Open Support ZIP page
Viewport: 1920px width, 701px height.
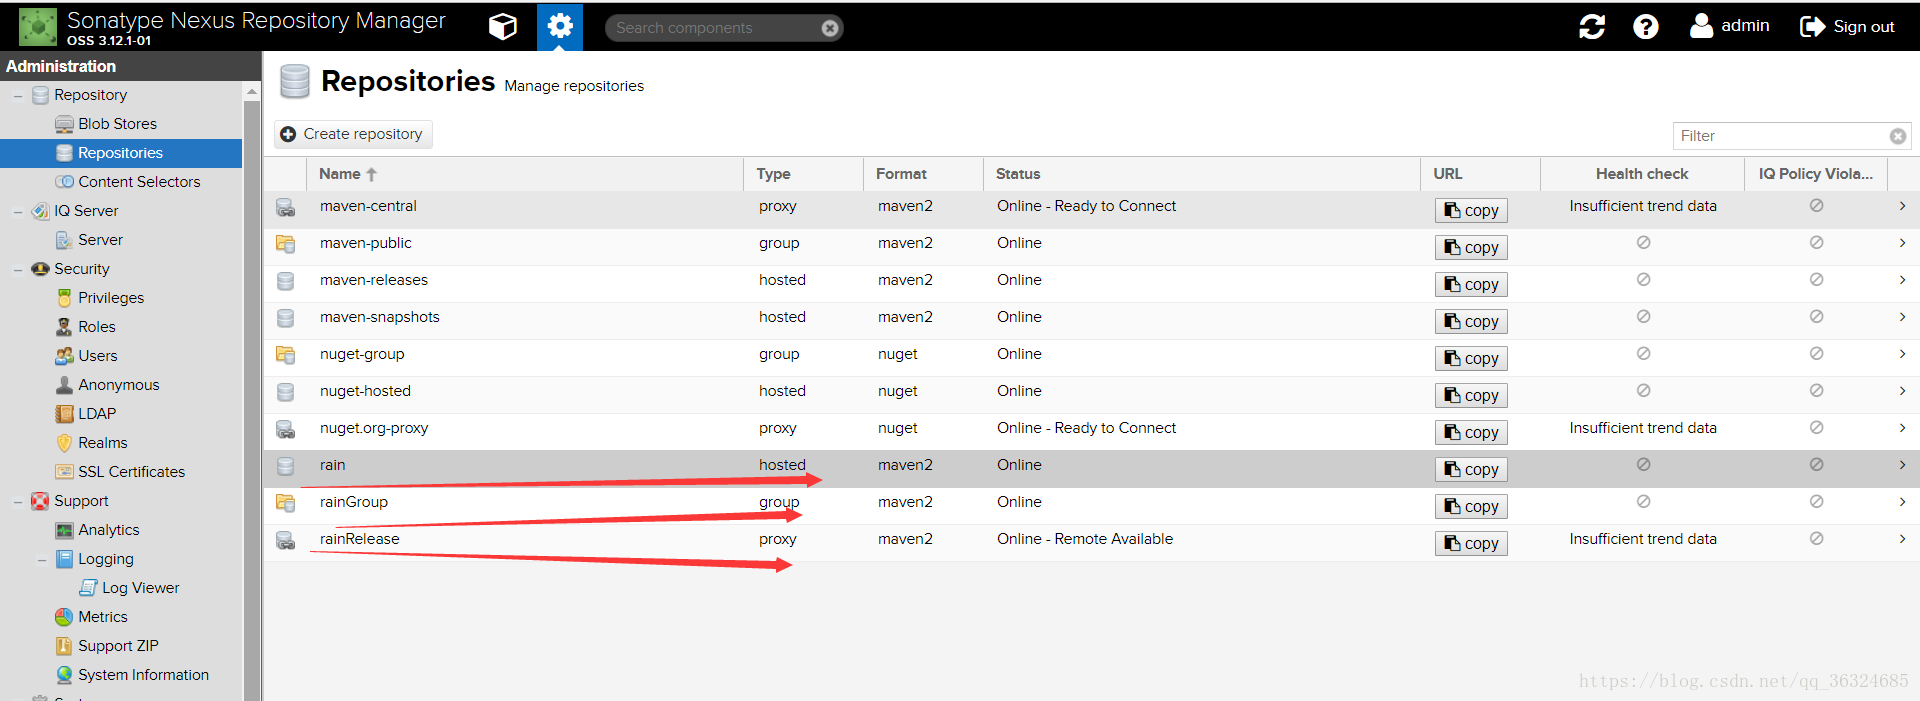click(x=118, y=646)
